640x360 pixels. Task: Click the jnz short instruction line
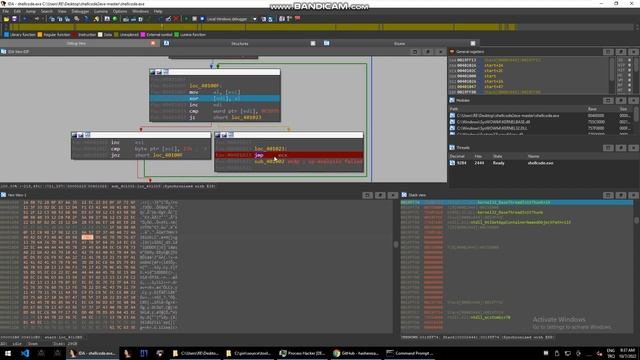click(141, 155)
